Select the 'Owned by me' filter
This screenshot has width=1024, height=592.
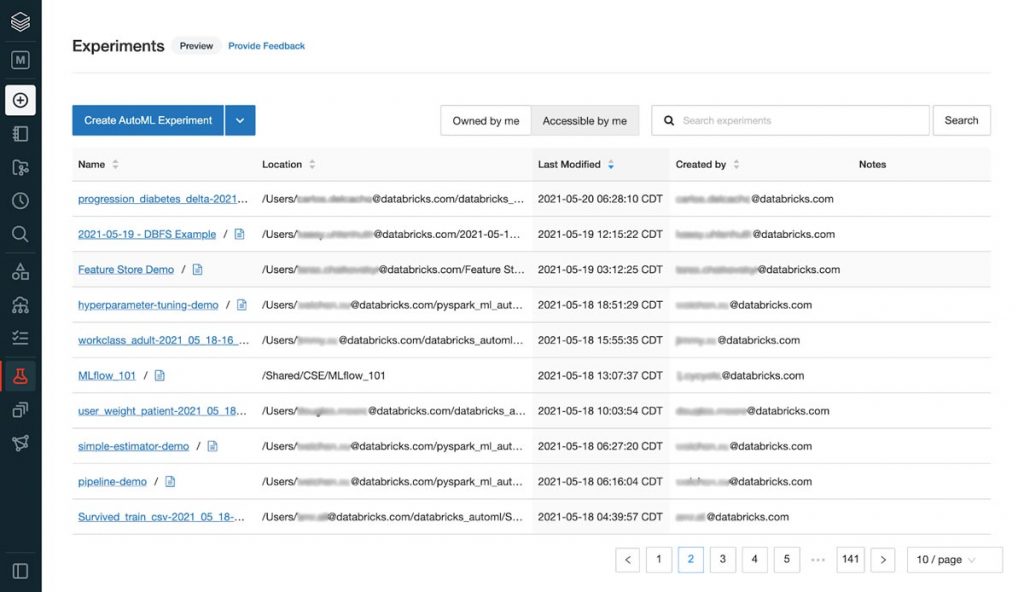click(485, 121)
